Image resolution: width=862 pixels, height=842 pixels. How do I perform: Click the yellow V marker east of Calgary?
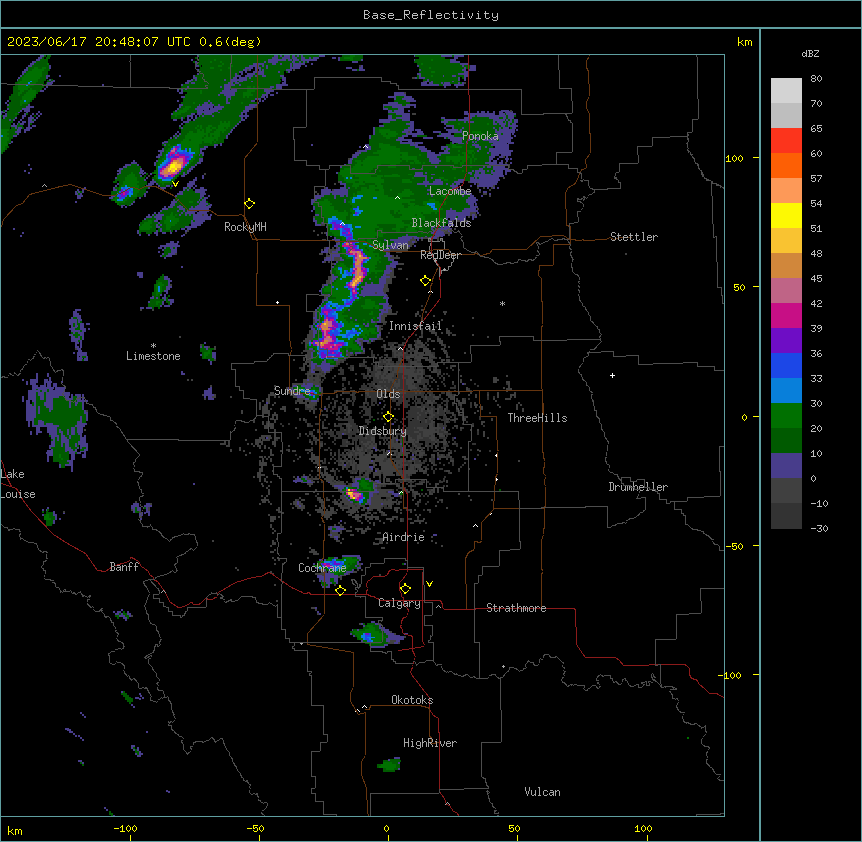[x=429, y=584]
